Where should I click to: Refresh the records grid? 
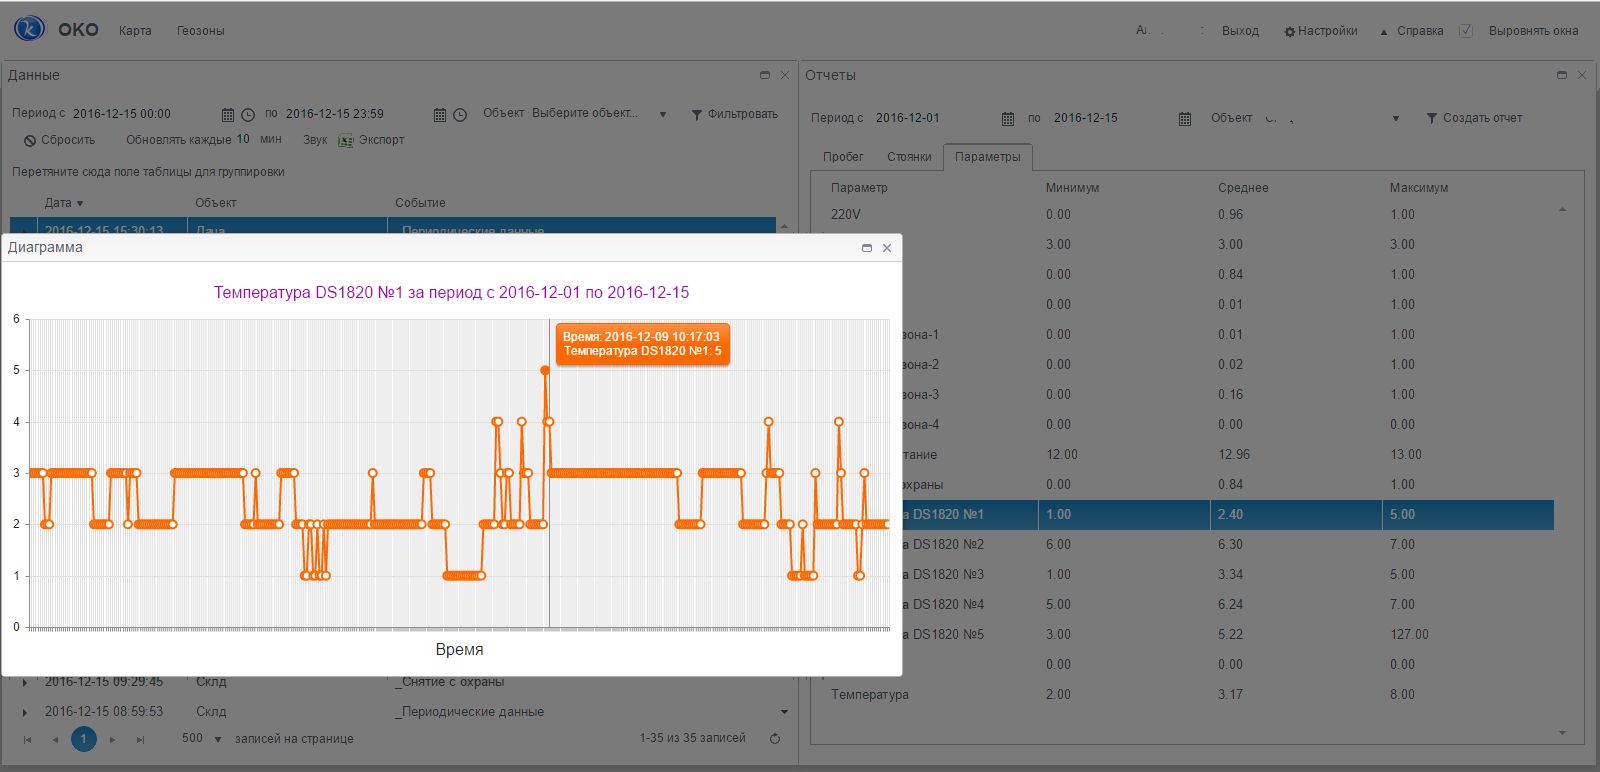[x=774, y=739]
